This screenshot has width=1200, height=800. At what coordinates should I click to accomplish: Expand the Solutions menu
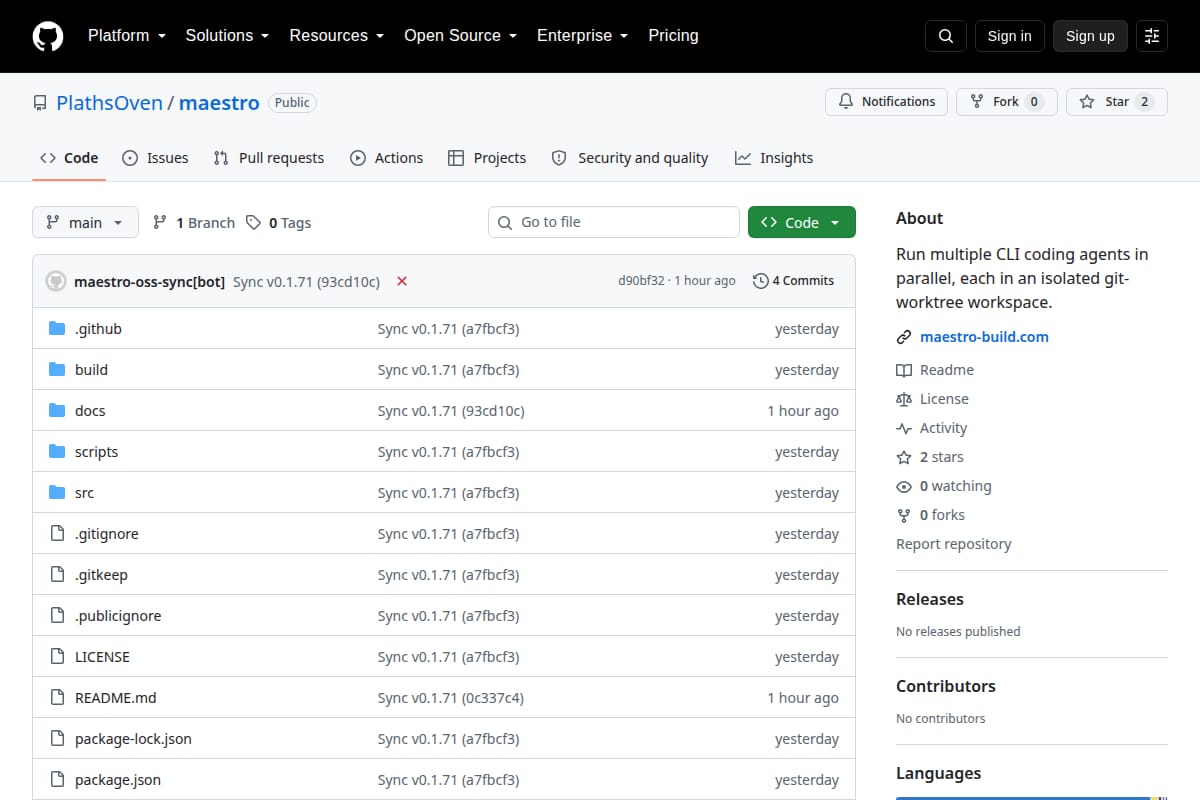point(227,36)
